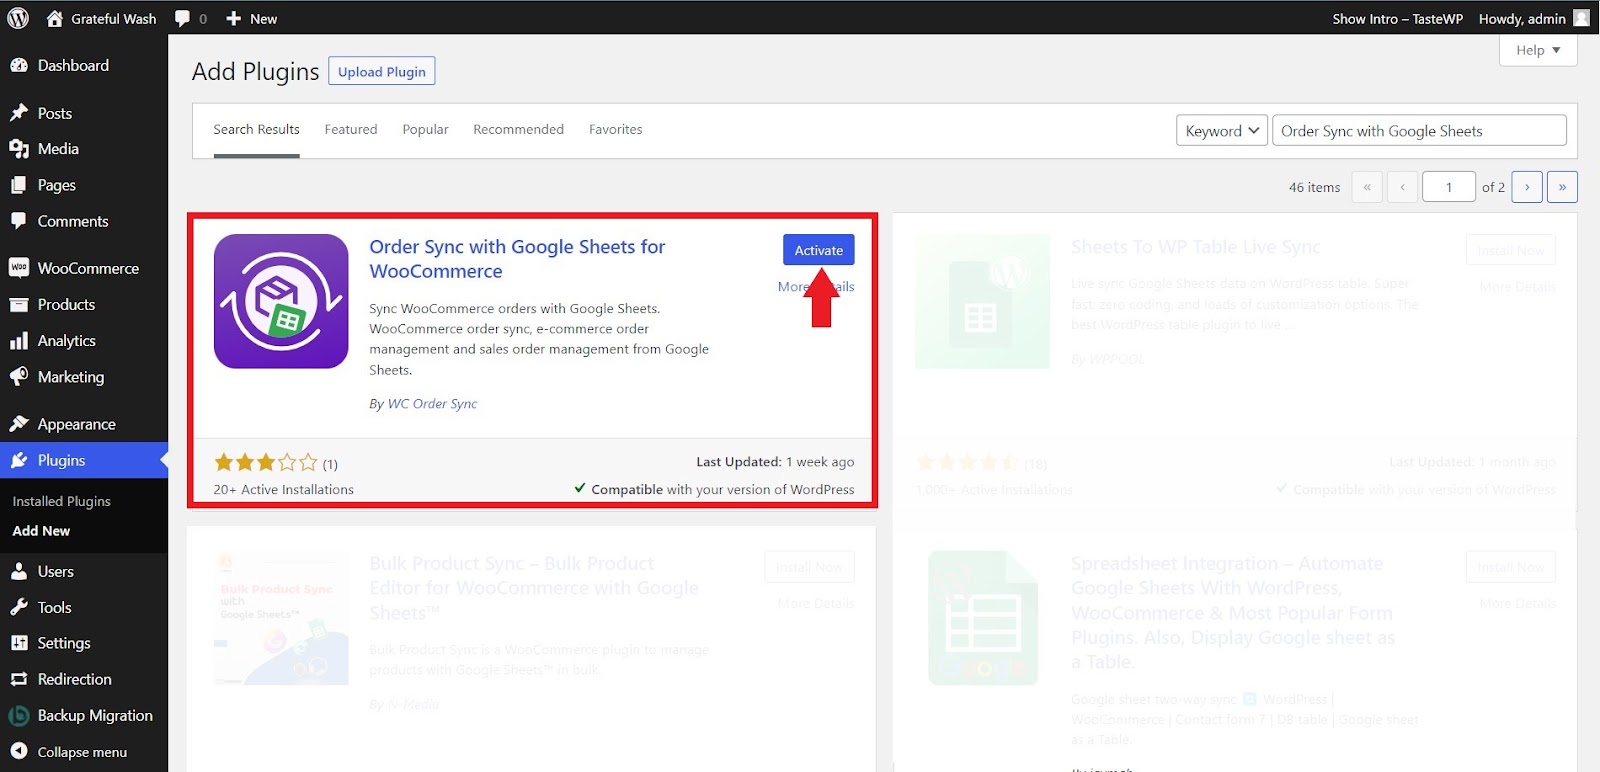
Task: Click '20+ Active Installations' text
Action: point(283,490)
